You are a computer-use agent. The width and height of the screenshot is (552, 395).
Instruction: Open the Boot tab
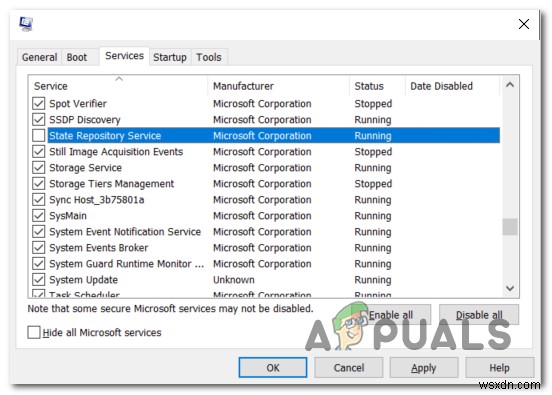point(76,57)
